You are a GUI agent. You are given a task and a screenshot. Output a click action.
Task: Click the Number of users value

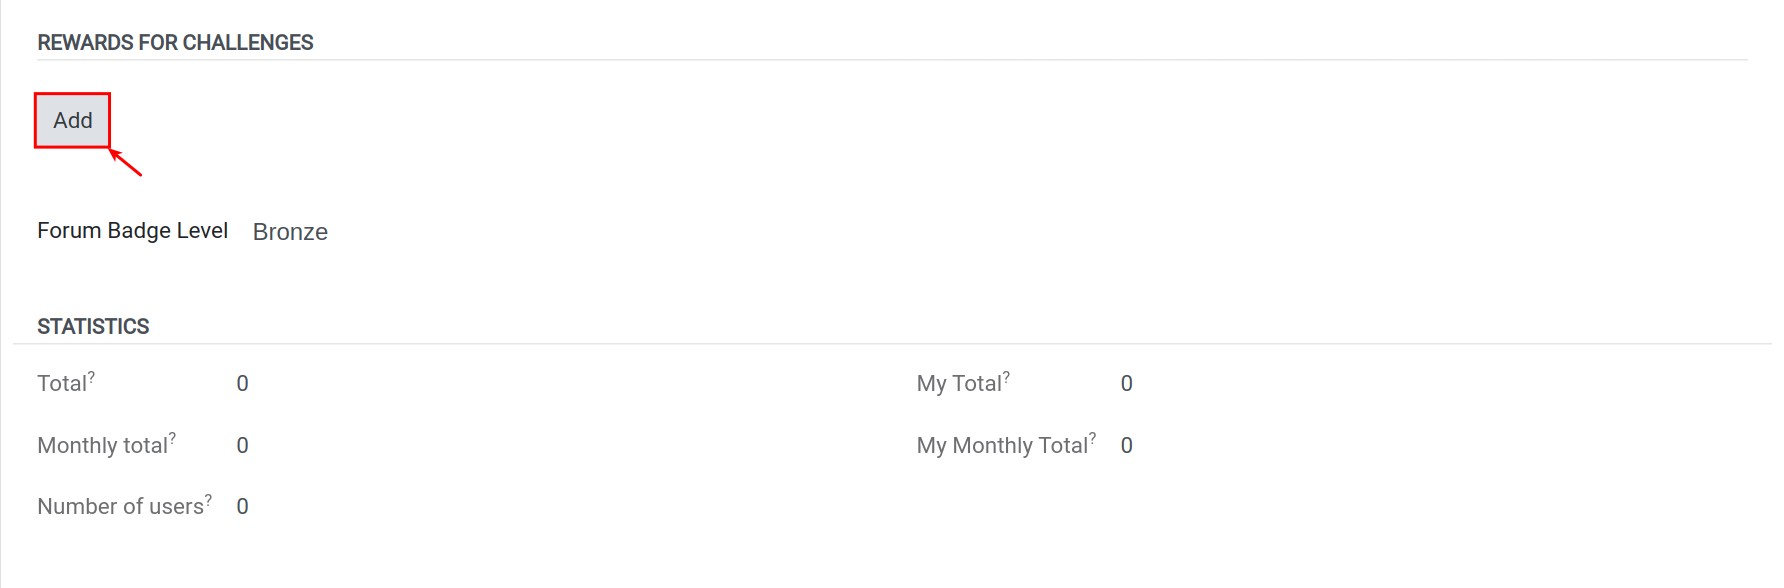click(x=242, y=507)
